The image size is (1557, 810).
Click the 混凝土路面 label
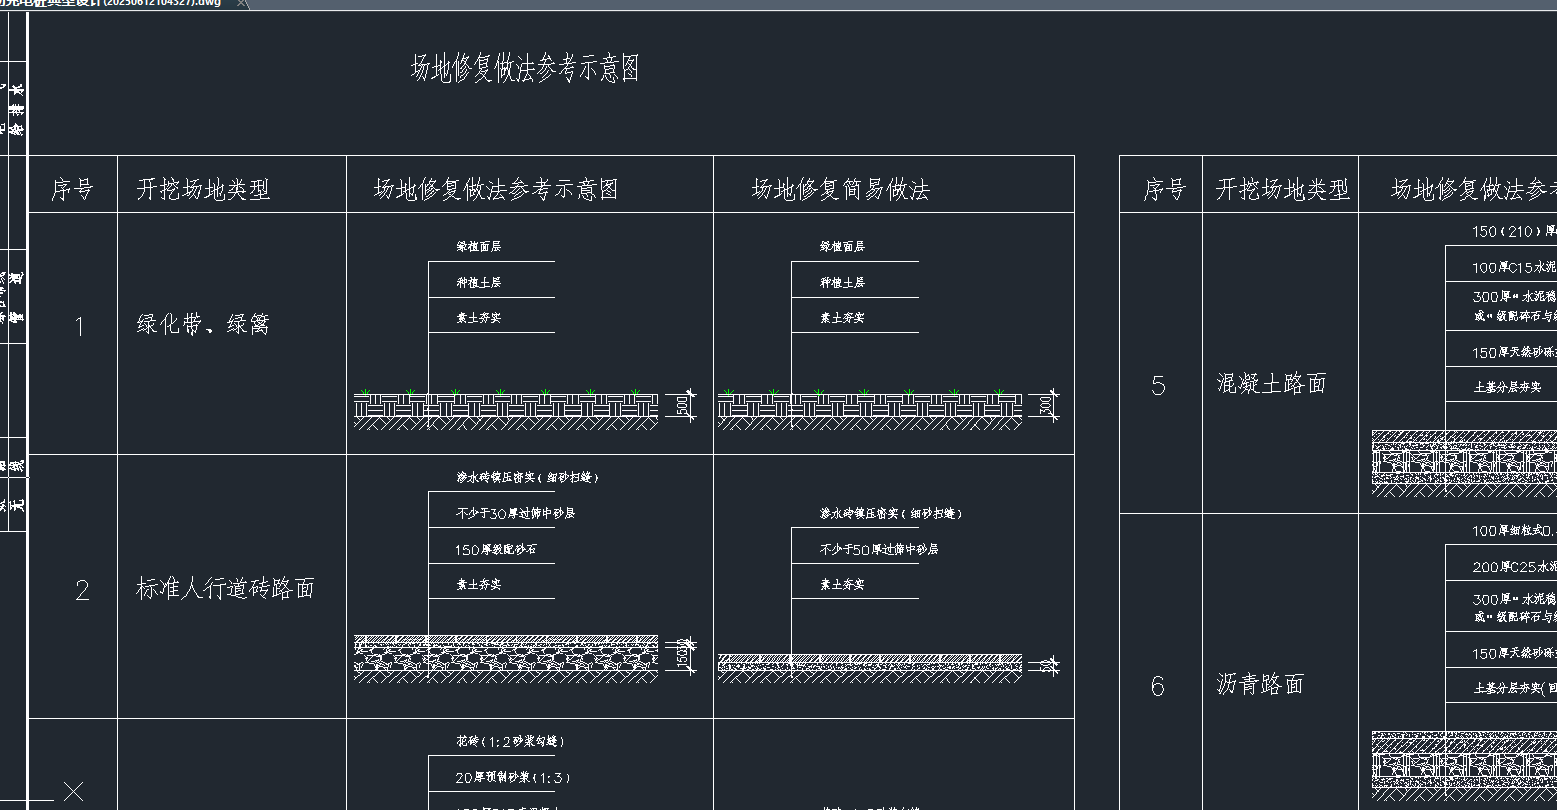1271,383
